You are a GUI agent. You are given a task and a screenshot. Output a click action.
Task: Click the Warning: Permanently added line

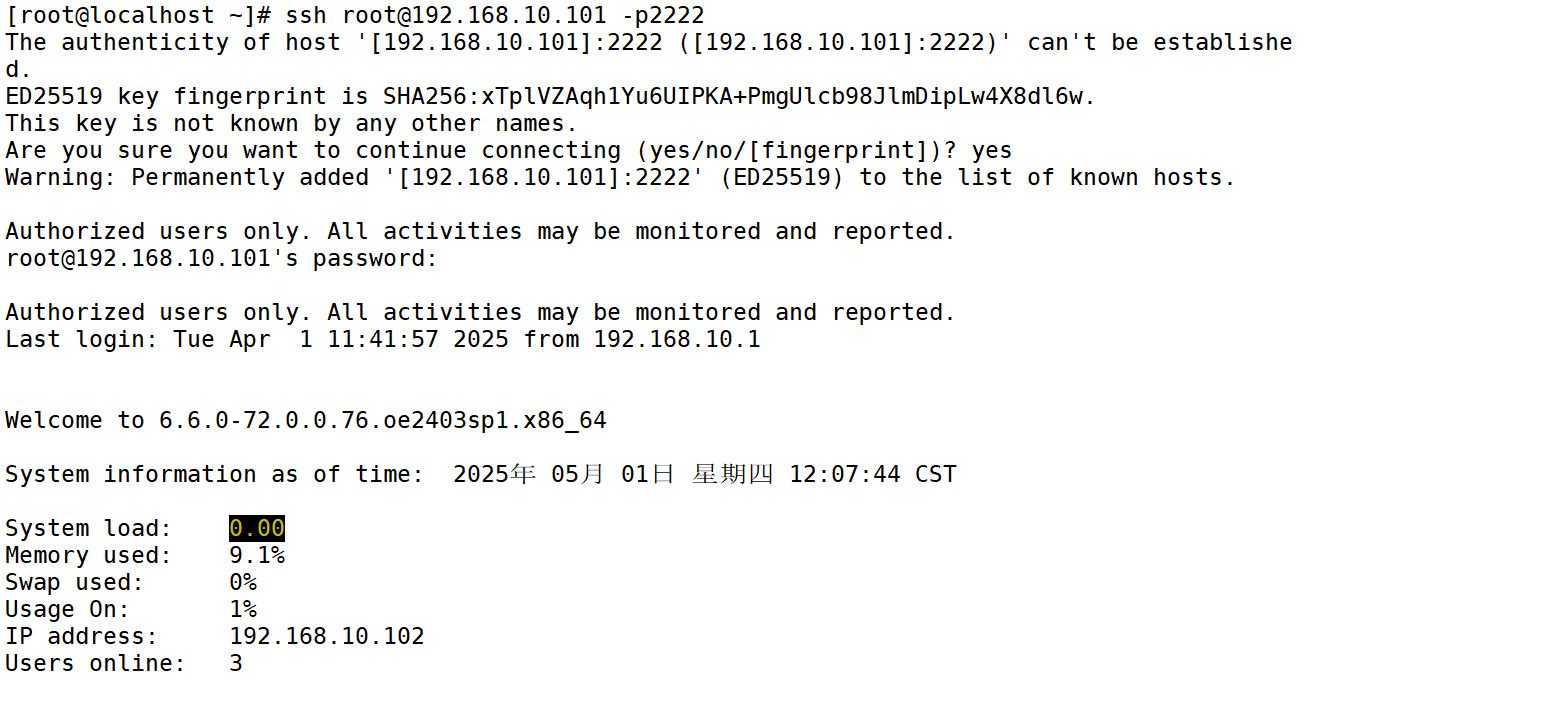620,178
